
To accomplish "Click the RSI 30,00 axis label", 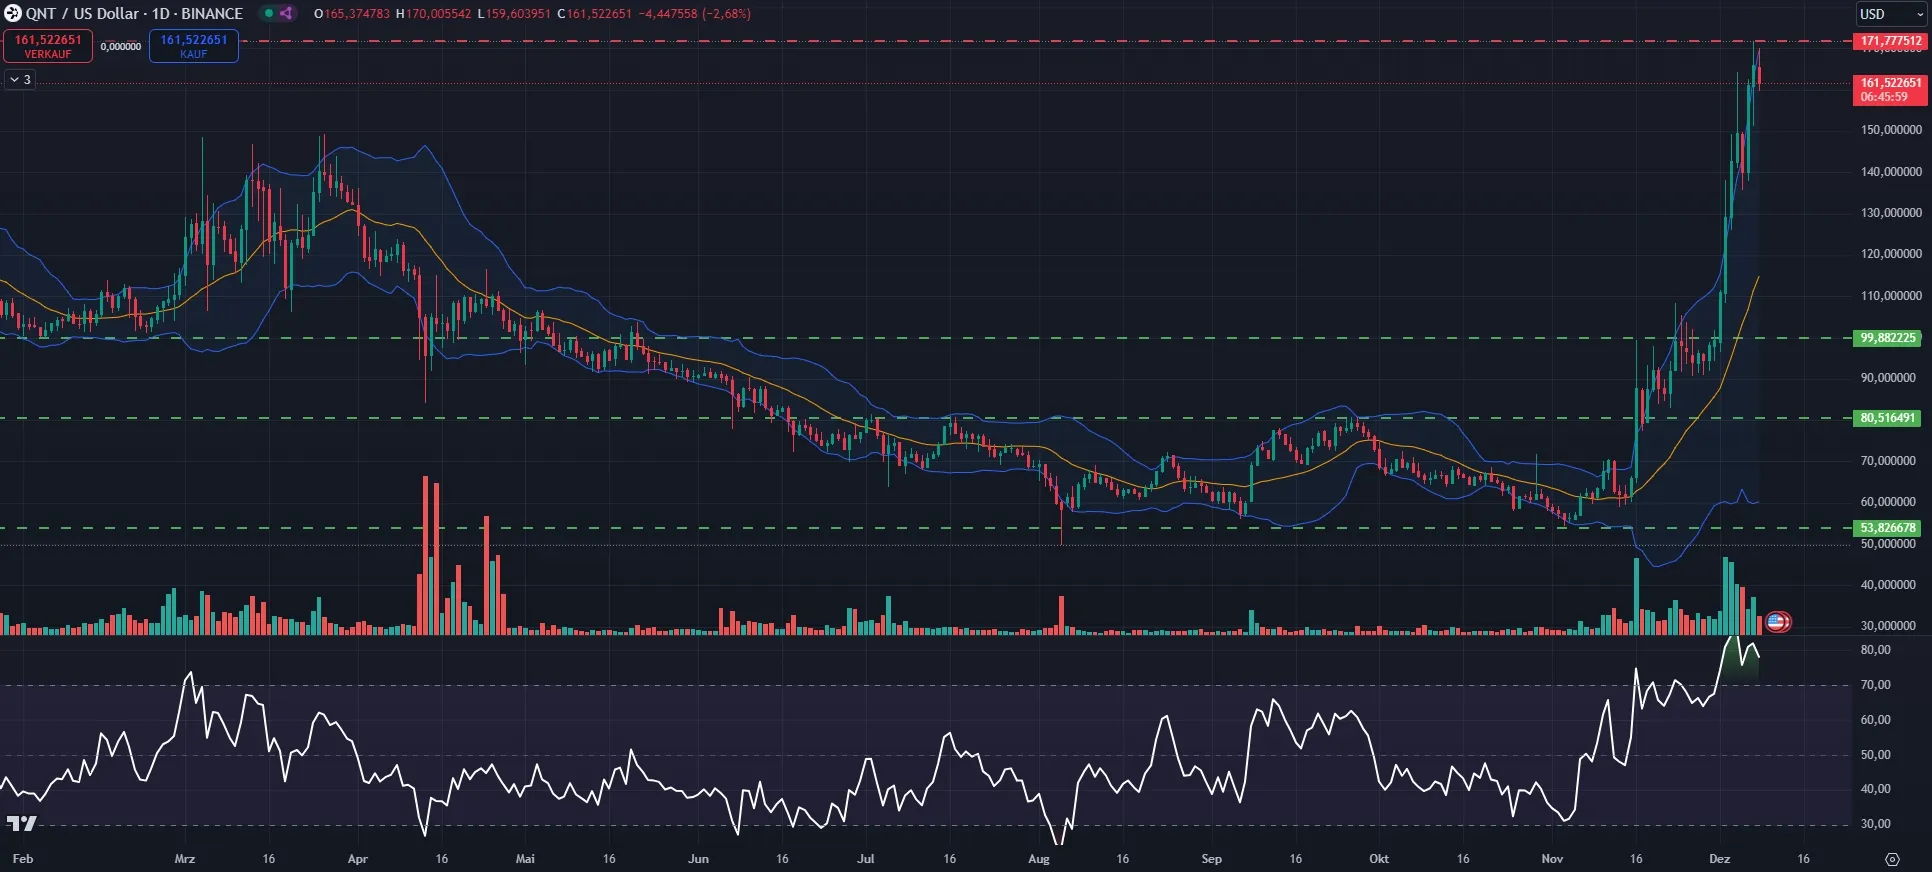I will pyautogui.click(x=1875, y=824).
